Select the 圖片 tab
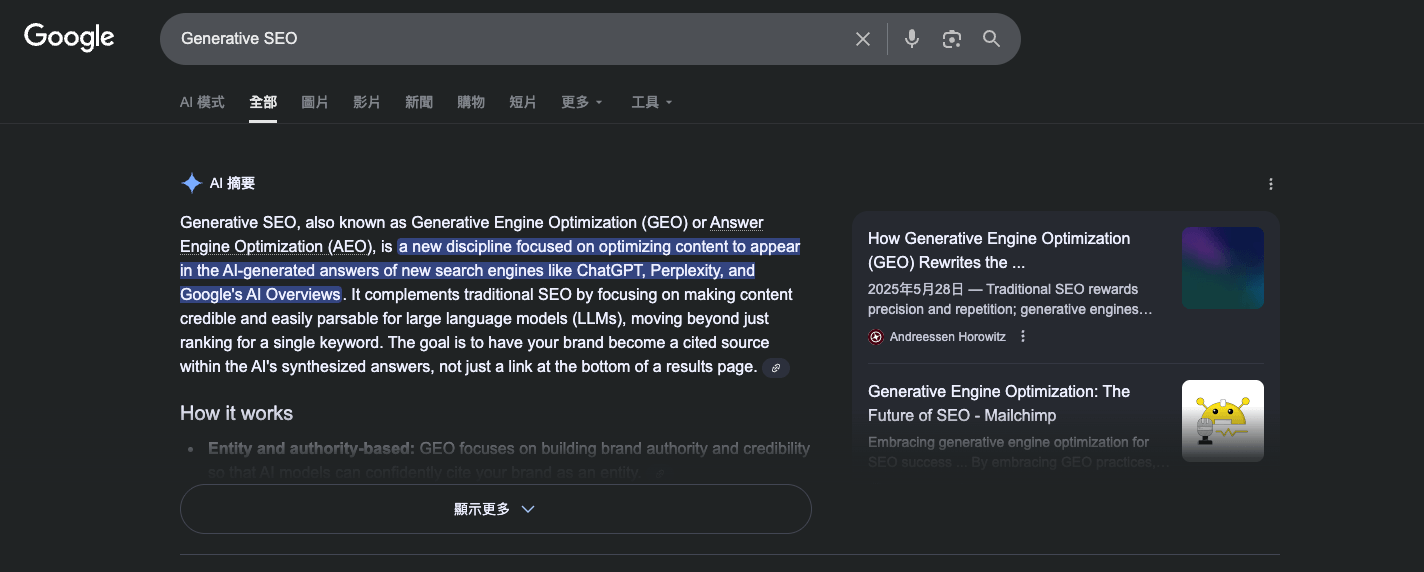Image resolution: width=1424 pixels, height=572 pixels. 315,102
